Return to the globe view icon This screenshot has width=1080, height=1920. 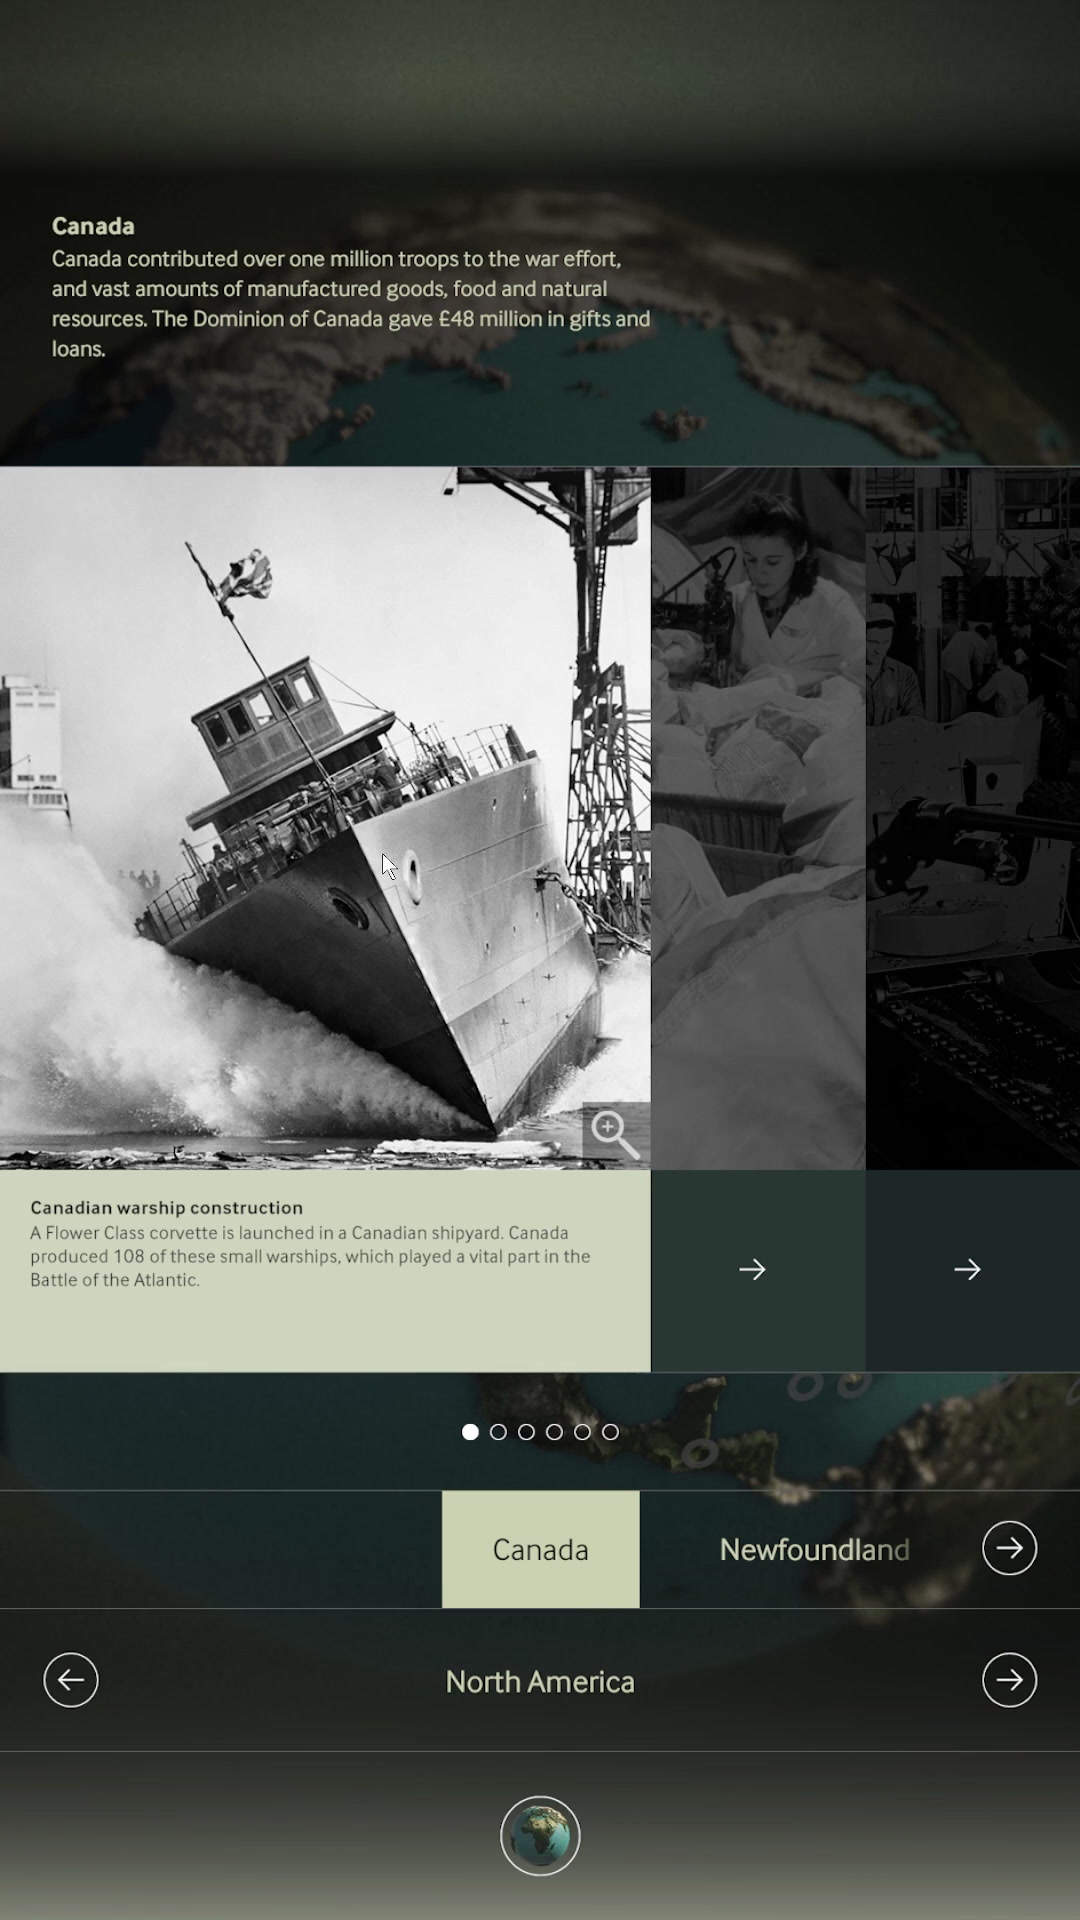pyautogui.click(x=540, y=1836)
